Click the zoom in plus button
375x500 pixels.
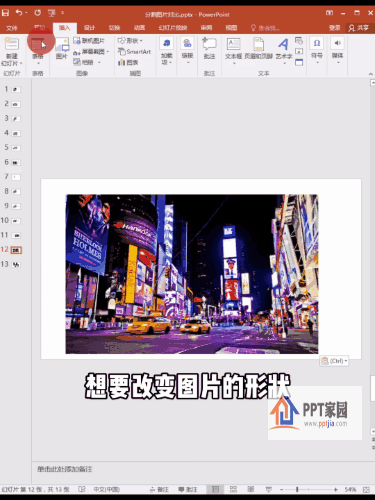click(335, 489)
